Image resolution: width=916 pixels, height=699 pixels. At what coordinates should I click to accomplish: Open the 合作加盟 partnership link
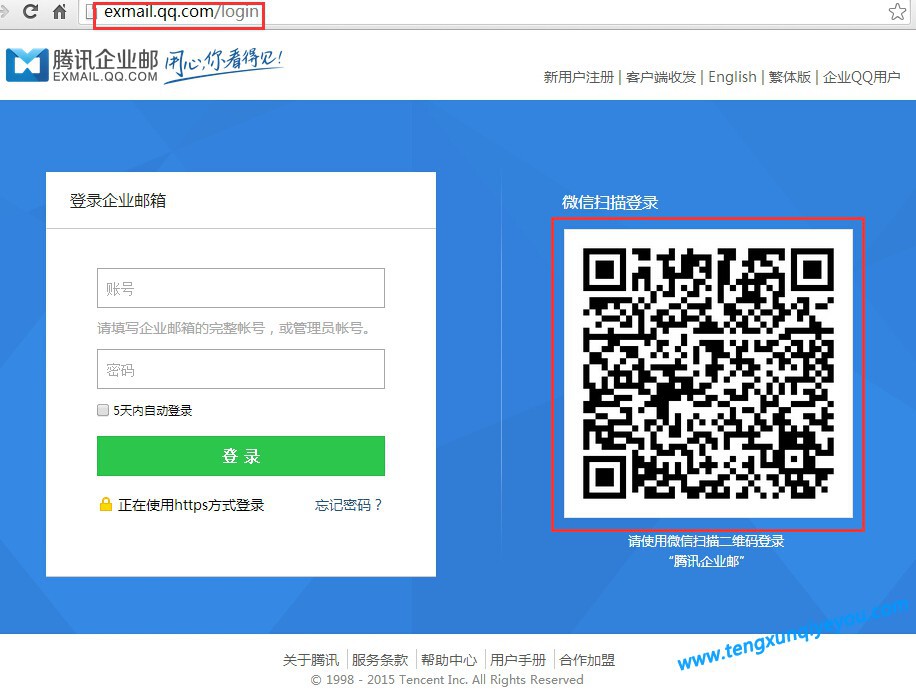[x=587, y=660]
